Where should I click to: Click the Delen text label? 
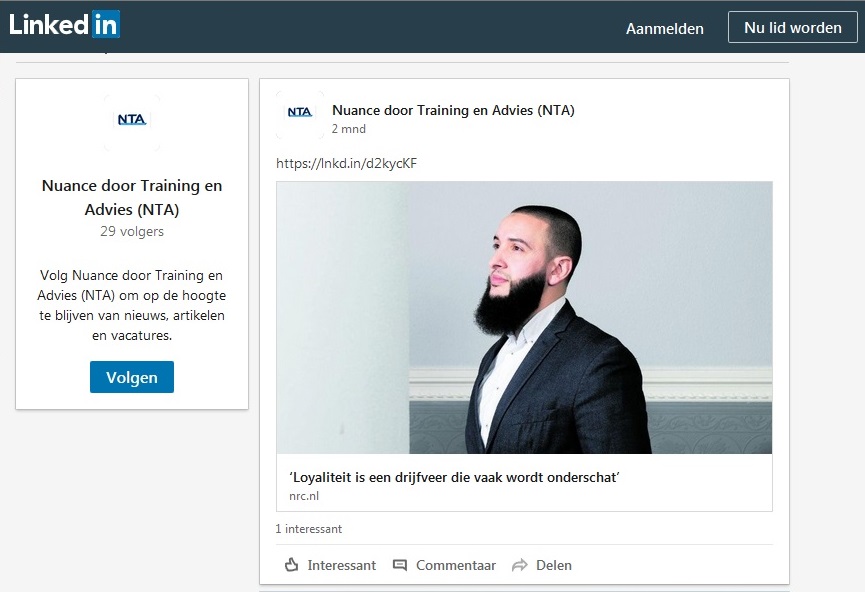click(554, 566)
